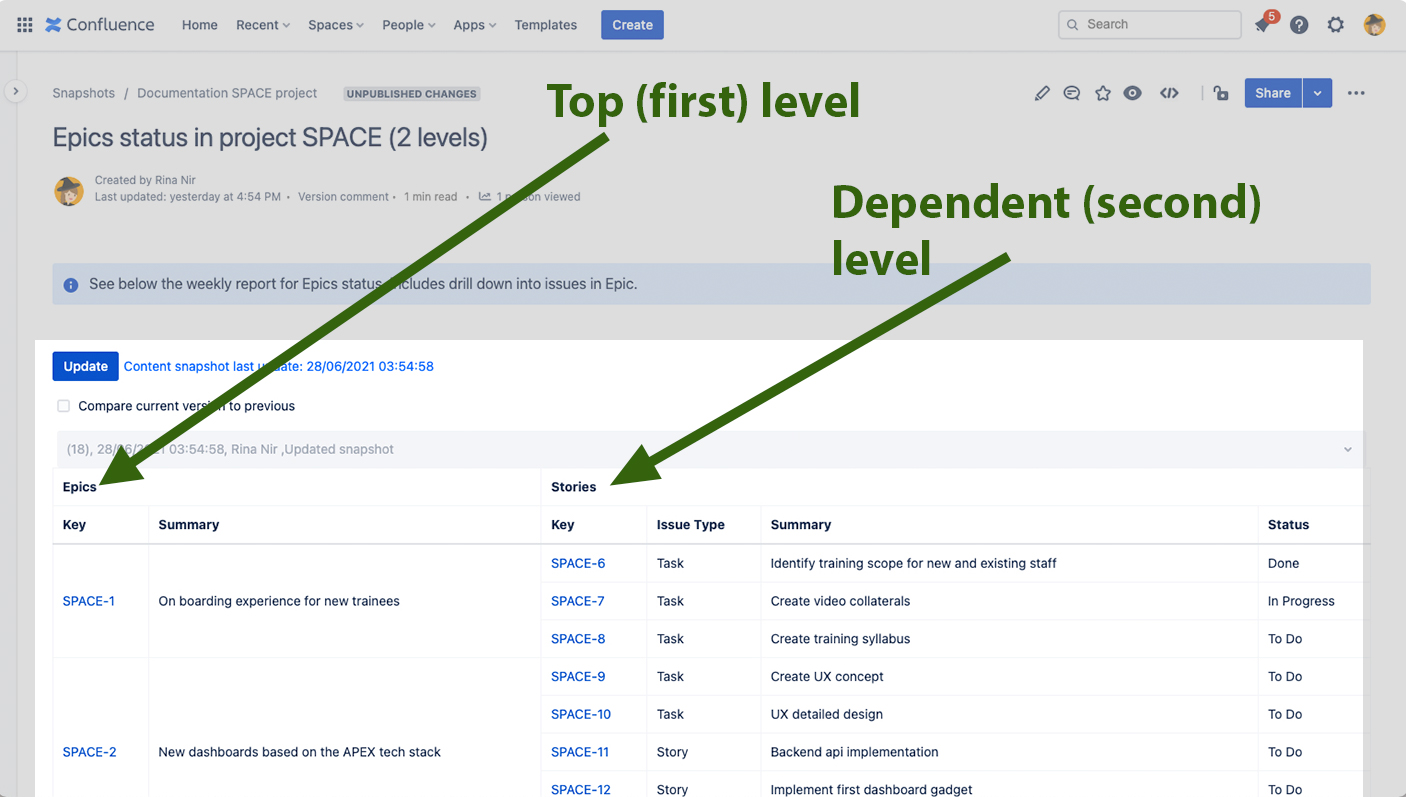Open the settings gear icon
Viewport: 1406px width, 797px height.
click(1336, 25)
